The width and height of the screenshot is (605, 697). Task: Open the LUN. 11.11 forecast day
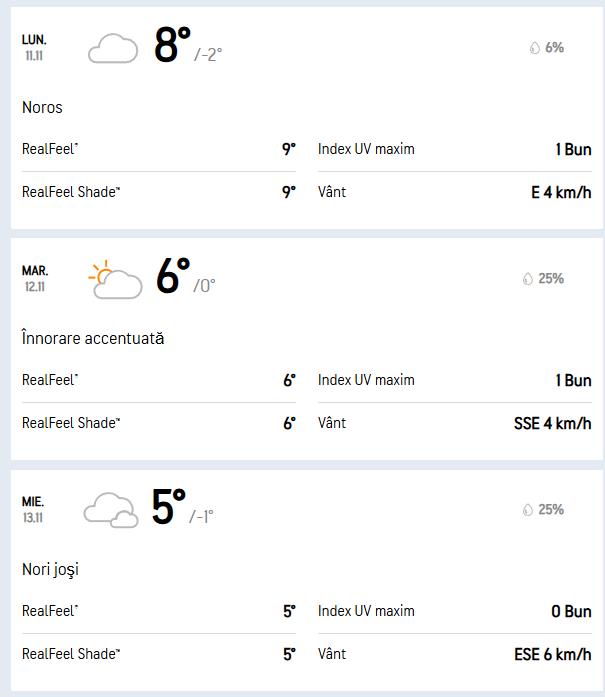tap(34, 47)
